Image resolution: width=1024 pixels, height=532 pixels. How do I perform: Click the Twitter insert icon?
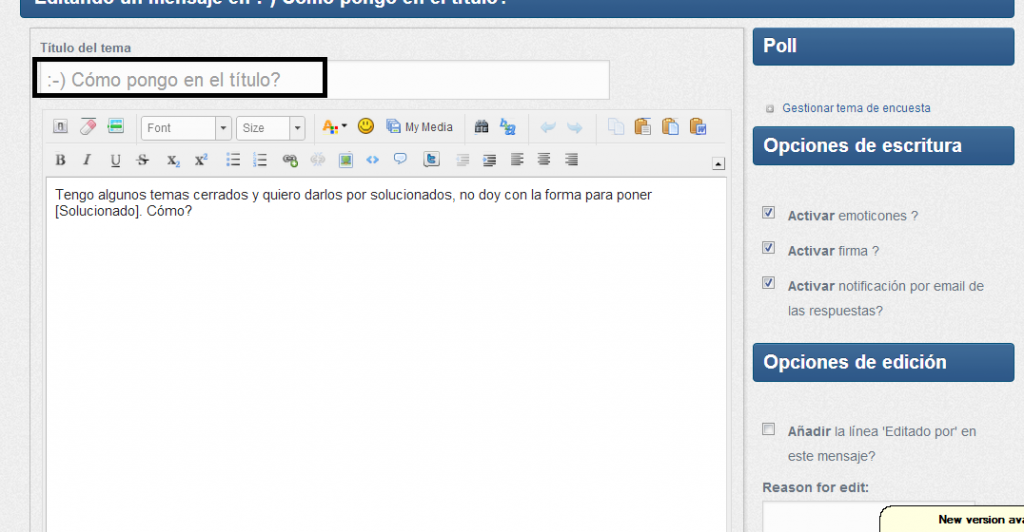(x=431, y=160)
